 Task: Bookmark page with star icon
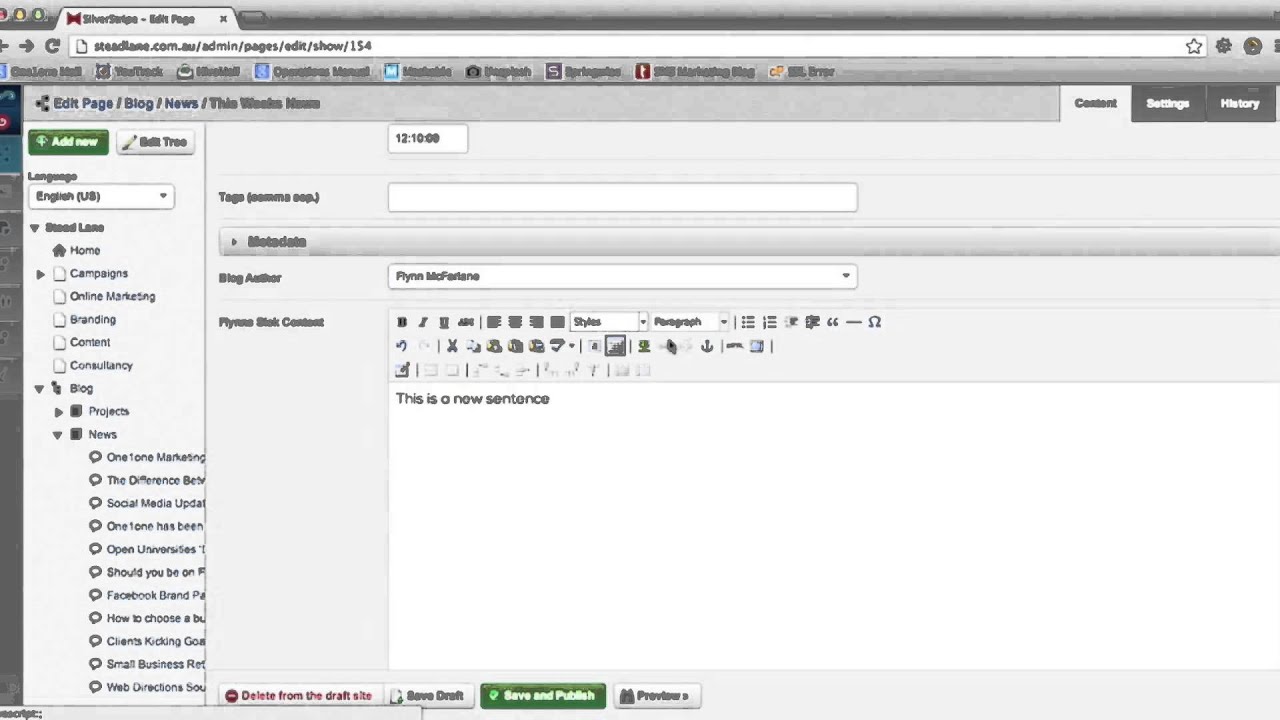1194,46
